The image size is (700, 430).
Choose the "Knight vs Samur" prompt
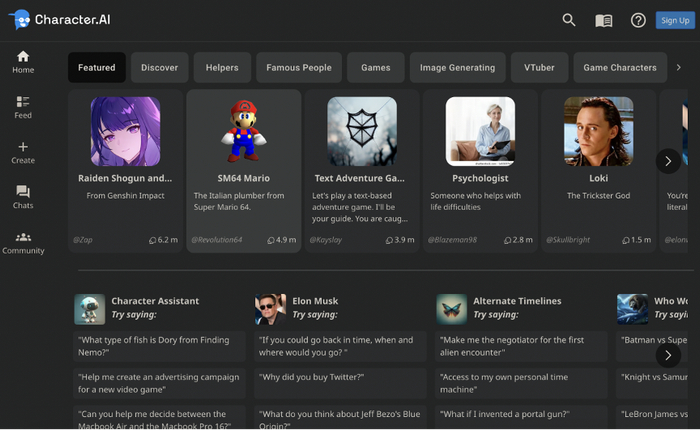(x=652, y=383)
